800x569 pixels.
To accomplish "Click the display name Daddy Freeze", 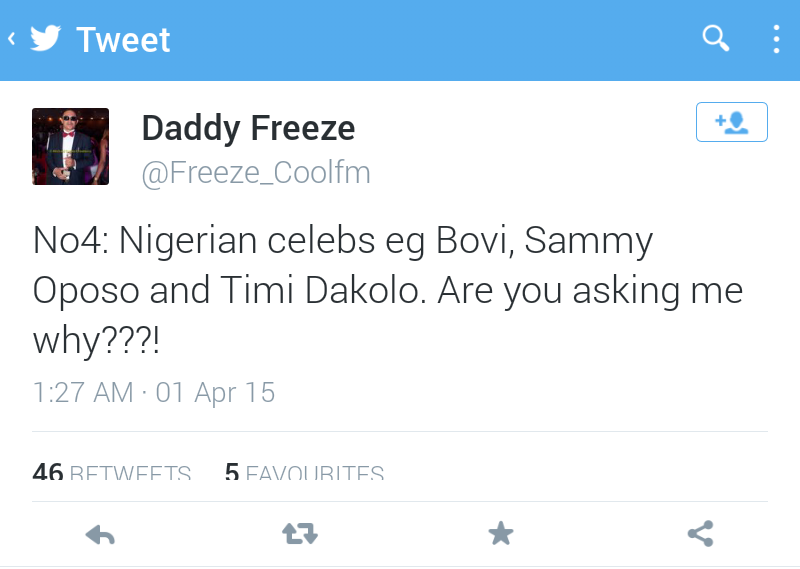I will 248,127.
